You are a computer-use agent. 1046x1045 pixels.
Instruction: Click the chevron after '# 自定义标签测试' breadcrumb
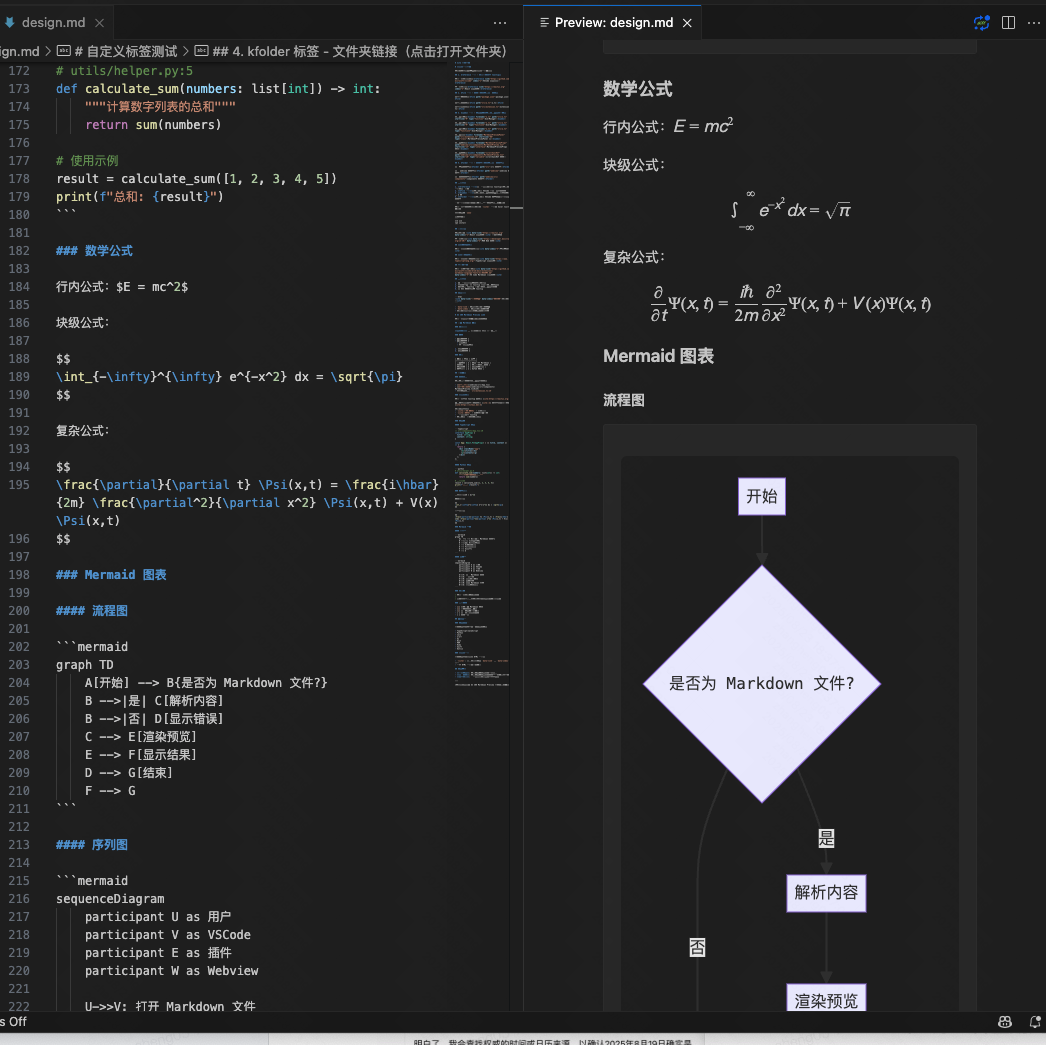tap(186, 51)
